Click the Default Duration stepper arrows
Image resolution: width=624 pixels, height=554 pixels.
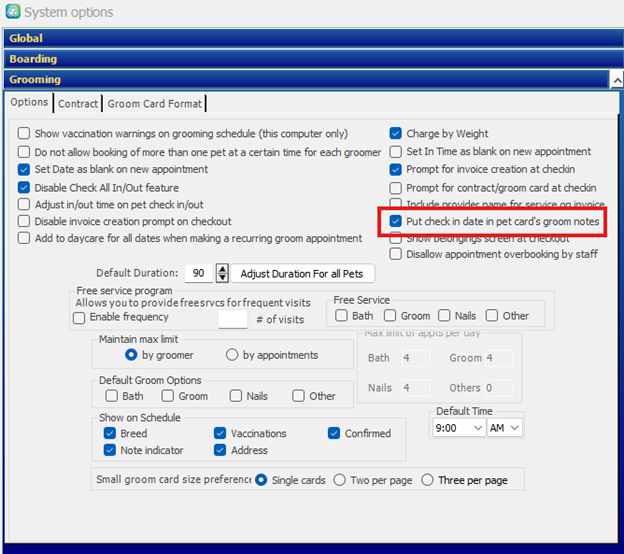222,273
